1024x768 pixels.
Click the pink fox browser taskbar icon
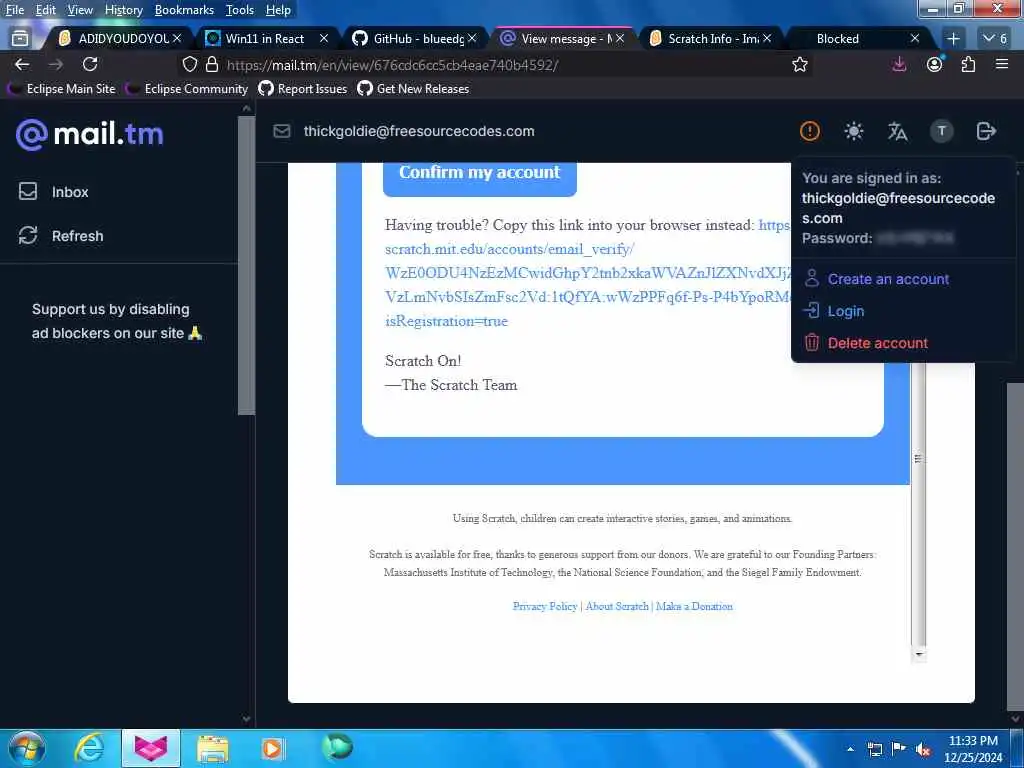tap(151, 748)
